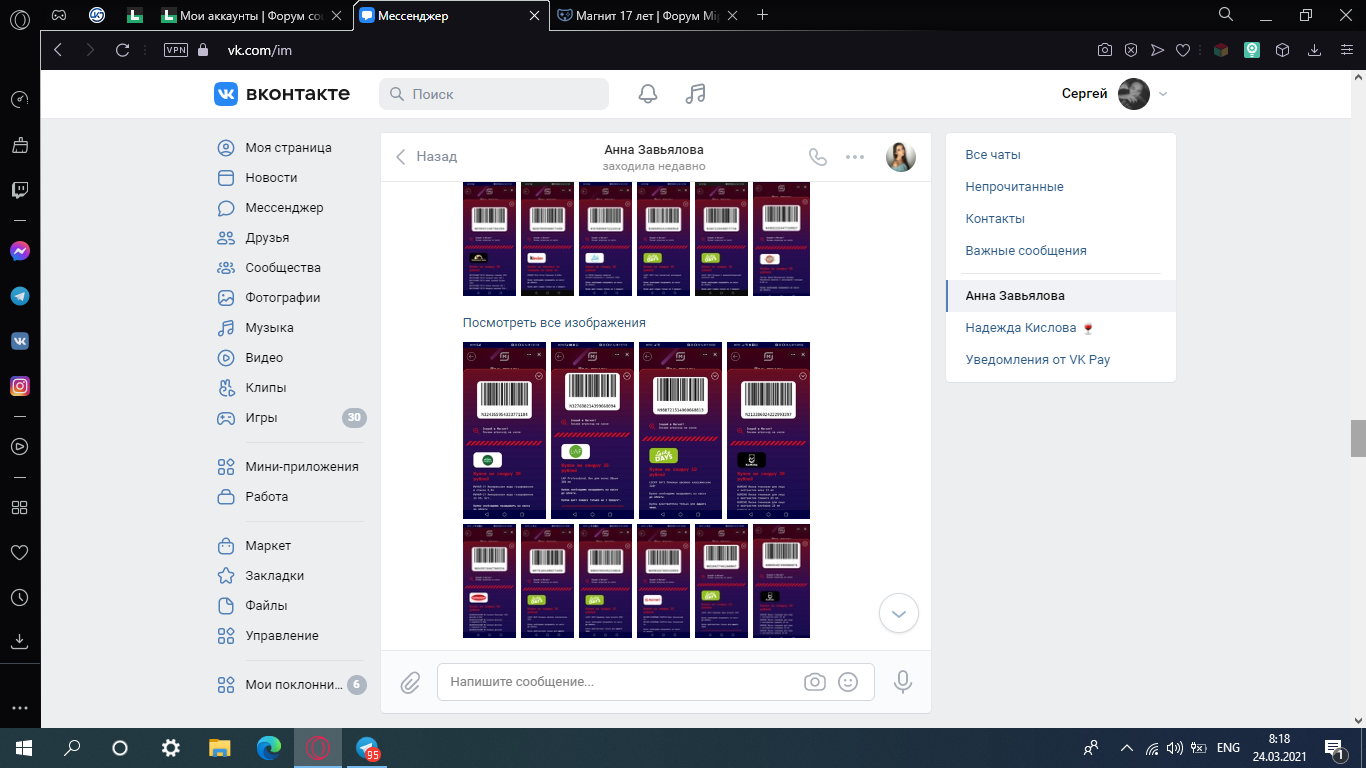The width and height of the screenshot is (1366, 768).
Task: Open Opera sidebar VK icon
Action: [x=20, y=341]
